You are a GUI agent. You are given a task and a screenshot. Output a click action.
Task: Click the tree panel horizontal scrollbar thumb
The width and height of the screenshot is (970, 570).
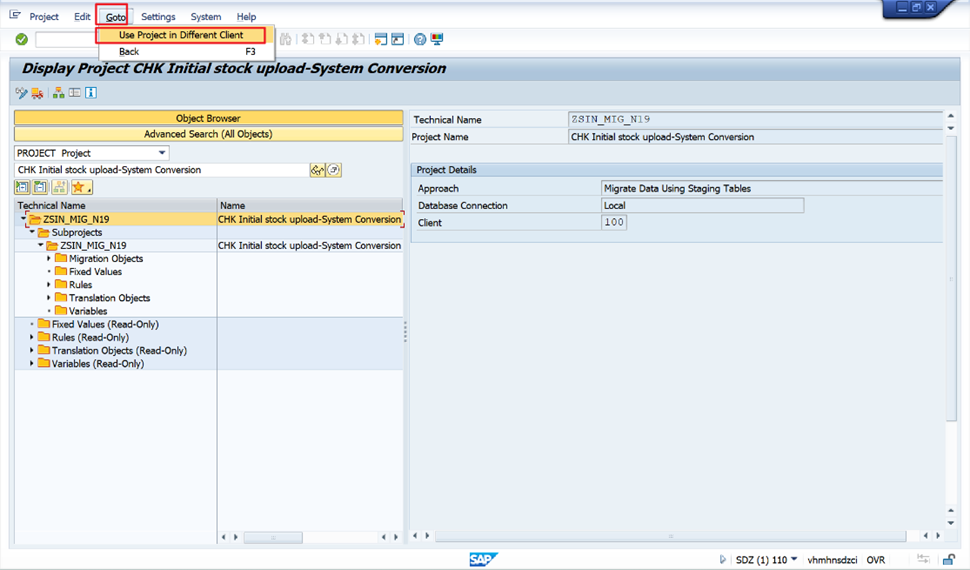coord(273,537)
